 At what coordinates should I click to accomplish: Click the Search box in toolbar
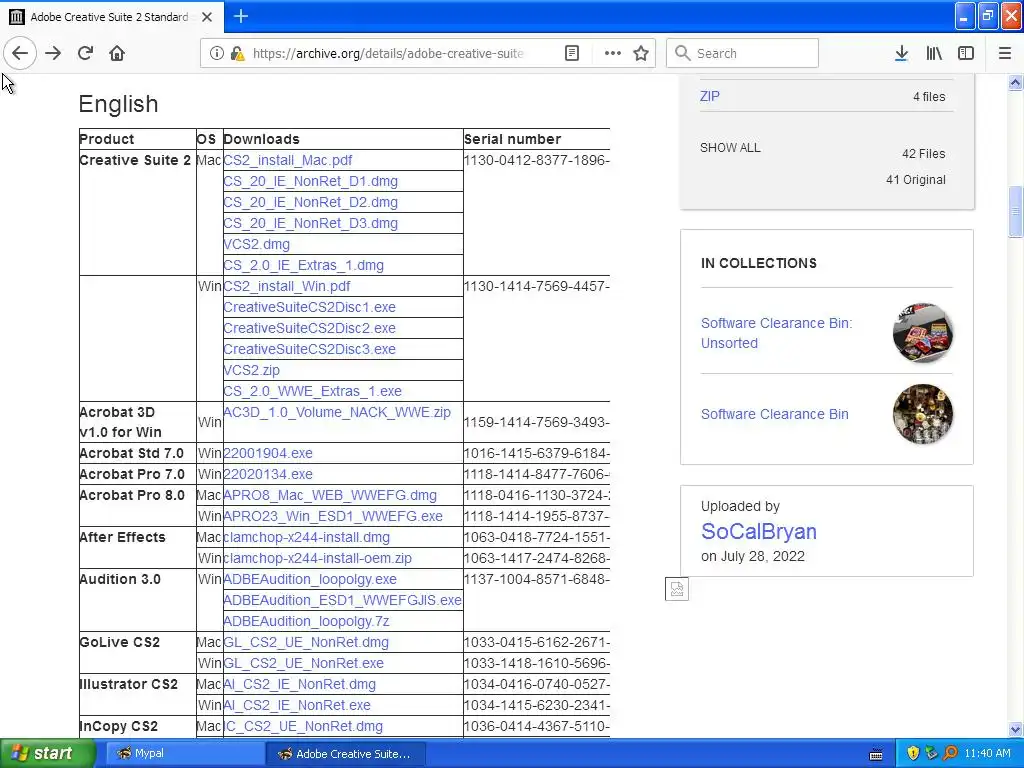click(742, 53)
